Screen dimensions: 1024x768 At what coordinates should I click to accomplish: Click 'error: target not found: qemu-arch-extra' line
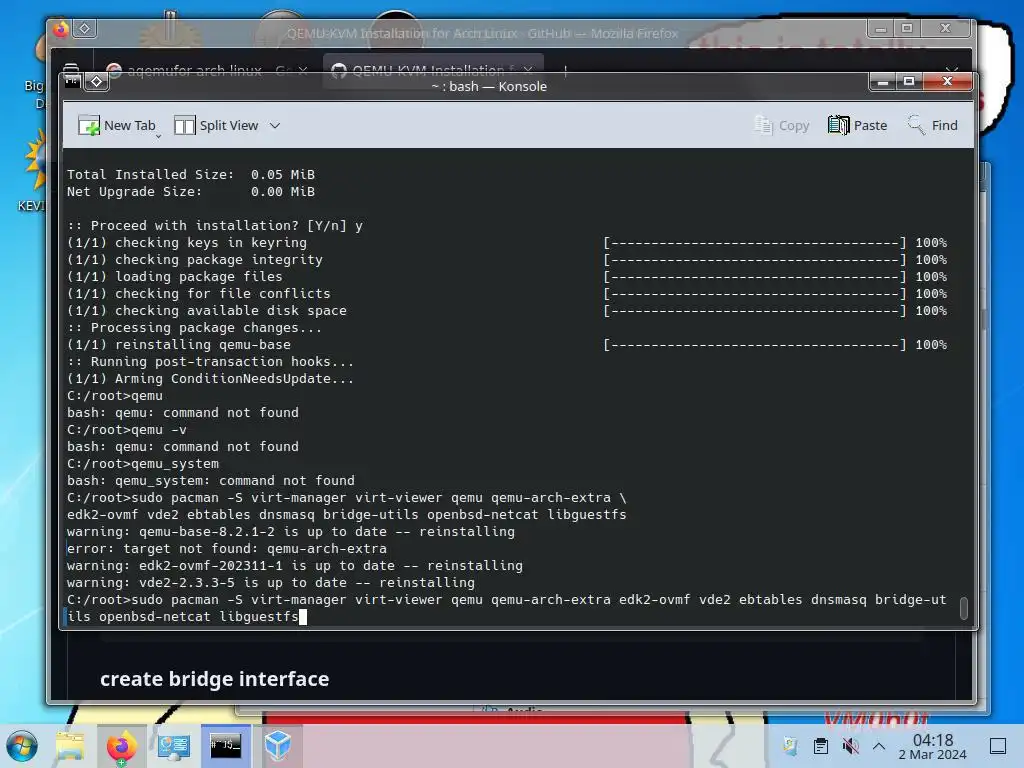pyautogui.click(x=227, y=549)
